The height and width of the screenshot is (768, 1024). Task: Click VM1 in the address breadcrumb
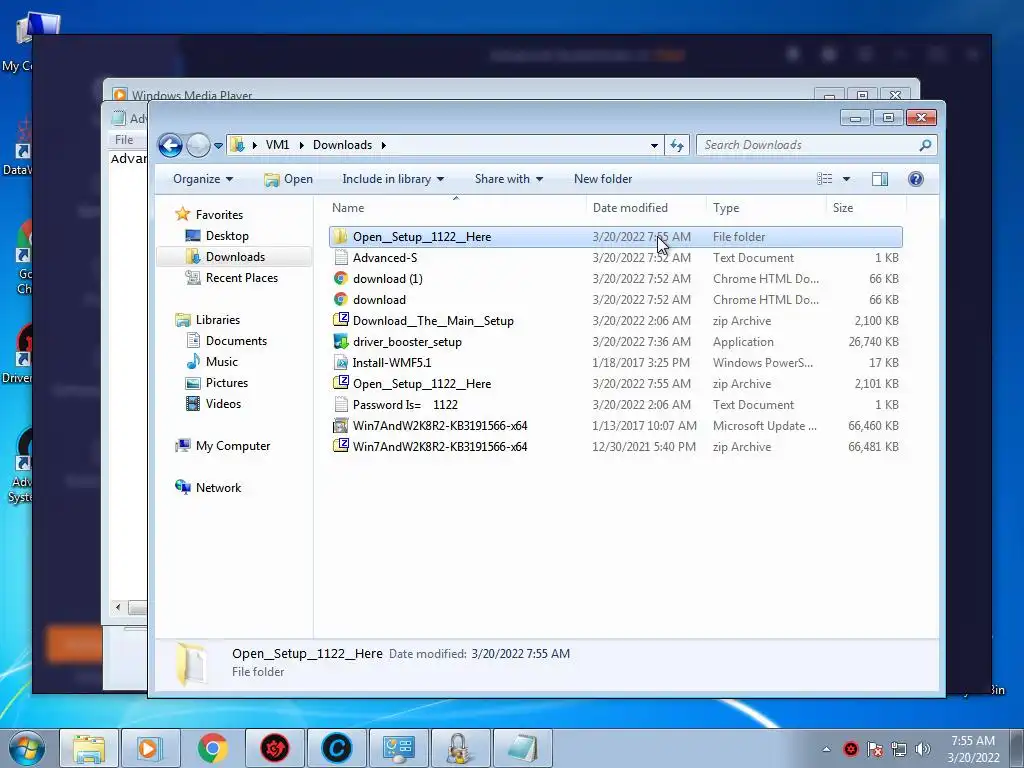coord(277,145)
